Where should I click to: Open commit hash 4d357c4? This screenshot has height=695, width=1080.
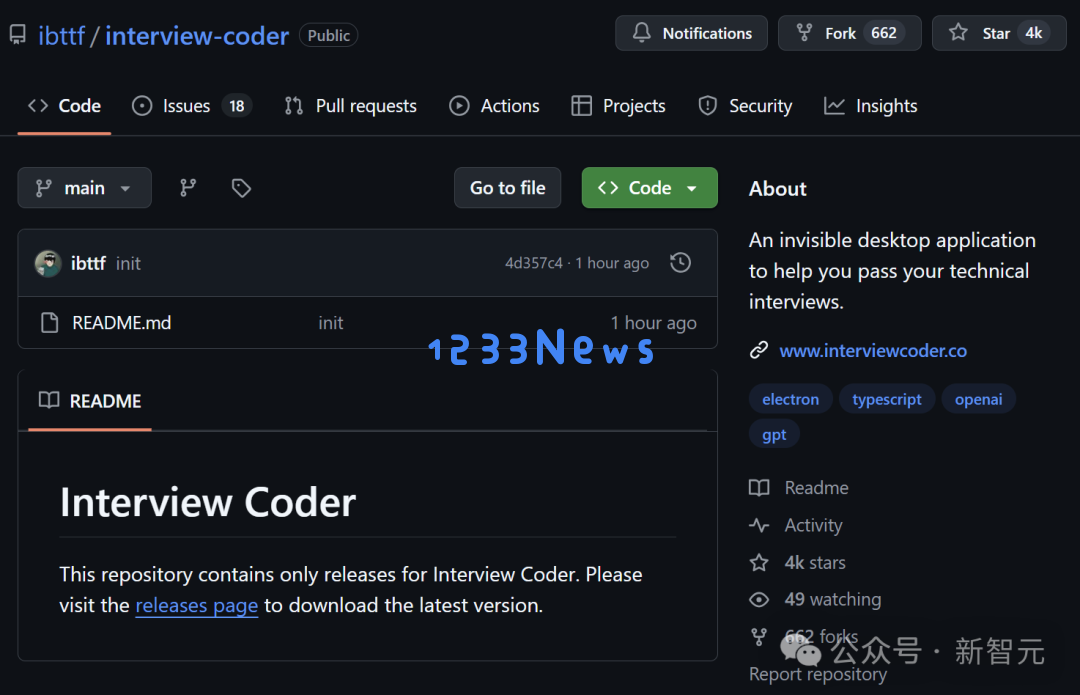[534, 263]
